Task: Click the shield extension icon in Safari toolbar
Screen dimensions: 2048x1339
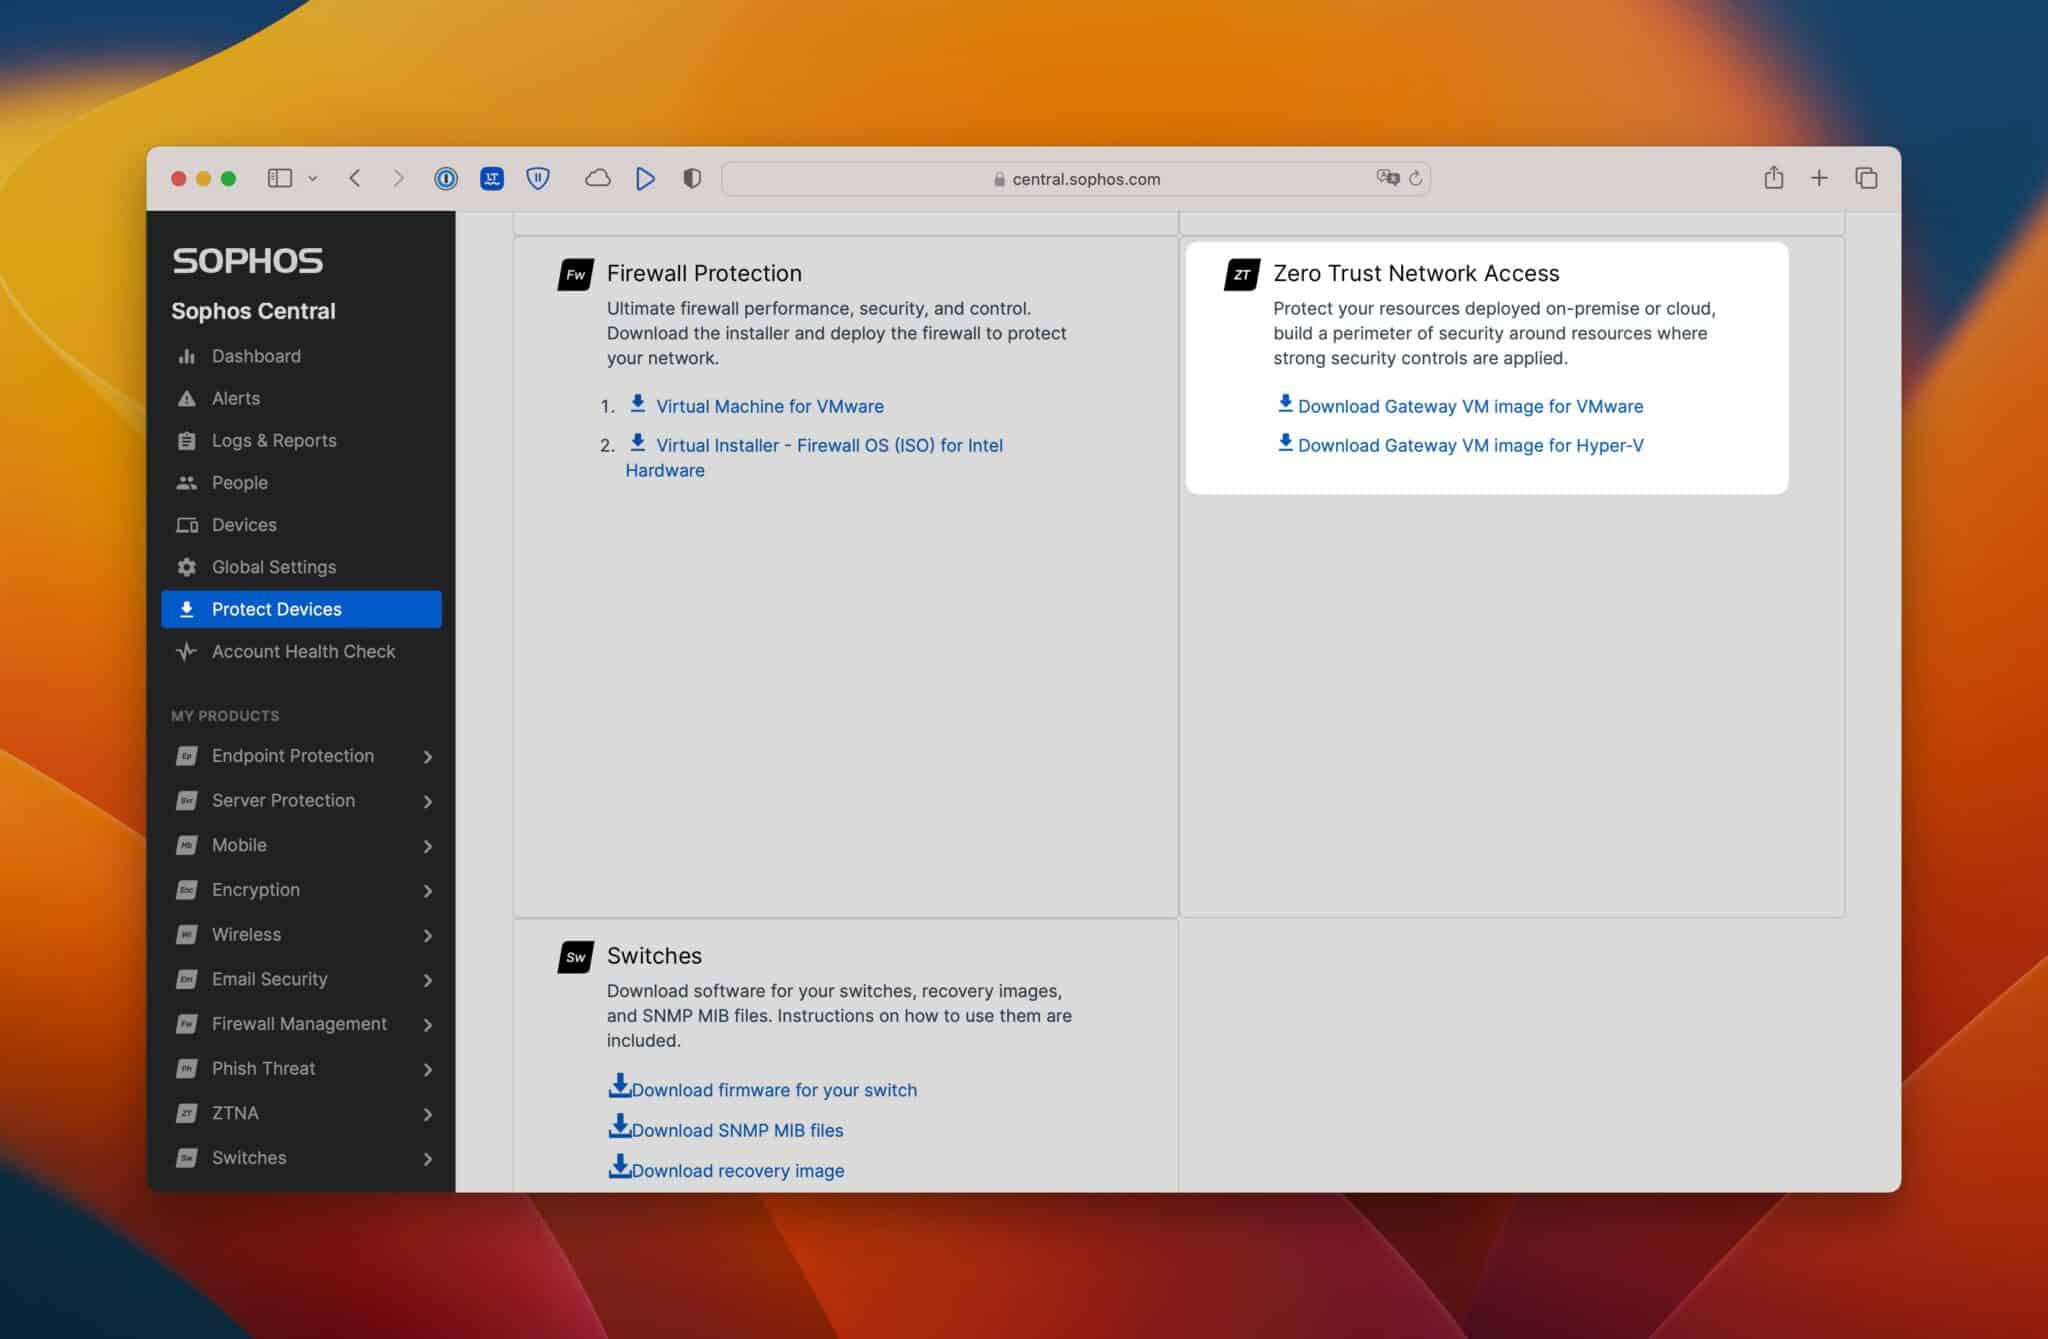Action: (538, 179)
